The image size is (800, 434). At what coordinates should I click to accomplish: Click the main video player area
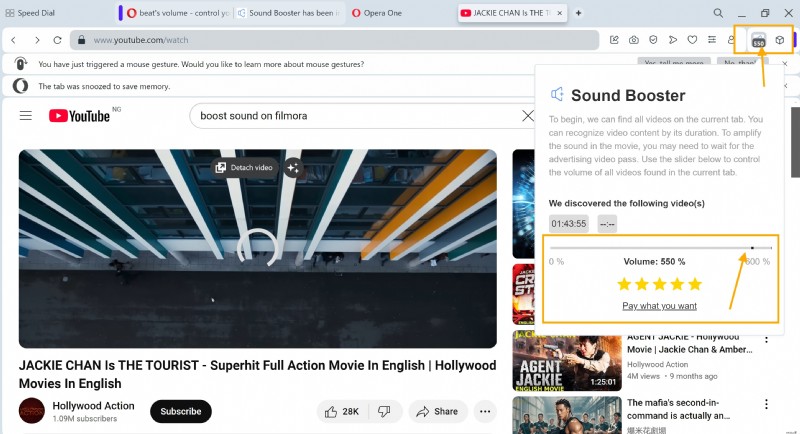258,248
